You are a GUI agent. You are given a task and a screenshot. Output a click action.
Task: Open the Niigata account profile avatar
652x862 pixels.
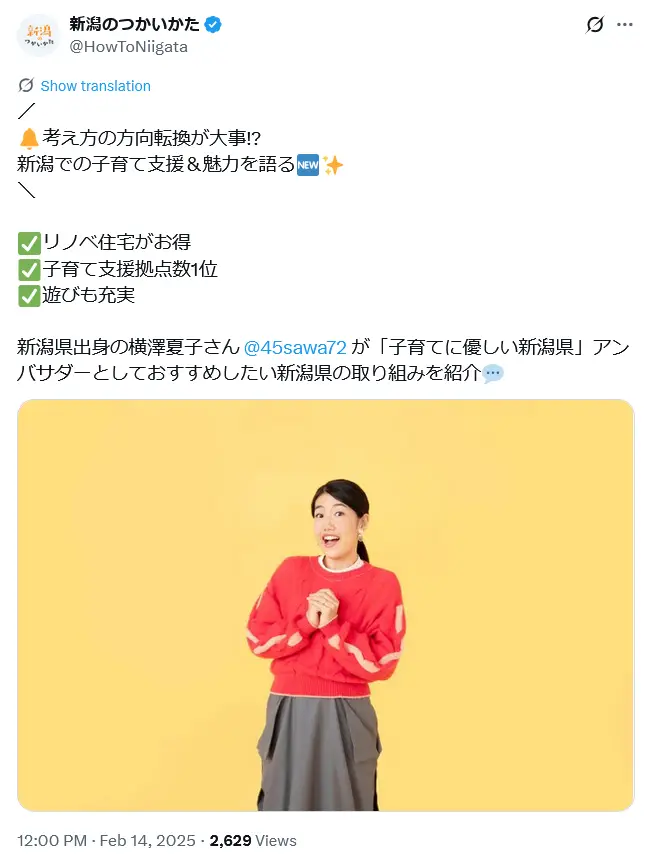tap(38, 35)
